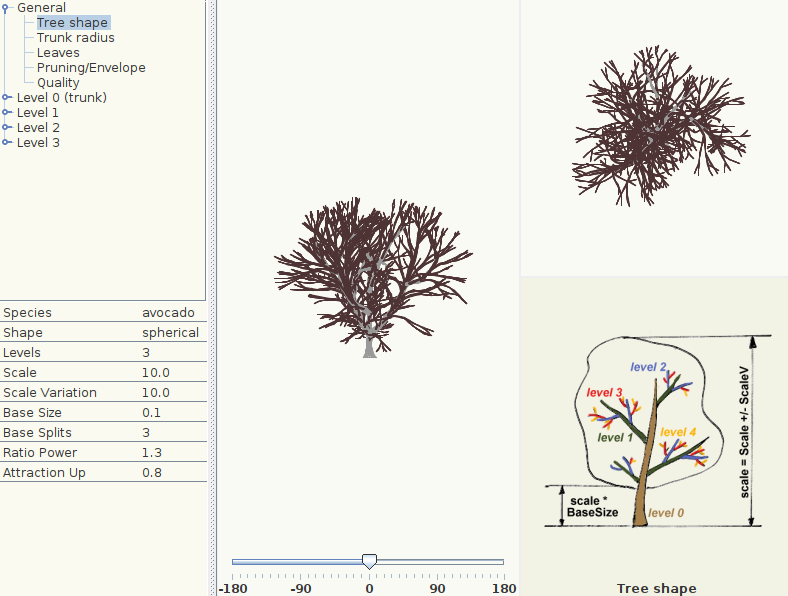The width and height of the screenshot is (788, 596).
Task: Click the Attraction Up parameter label
Action: [44, 473]
